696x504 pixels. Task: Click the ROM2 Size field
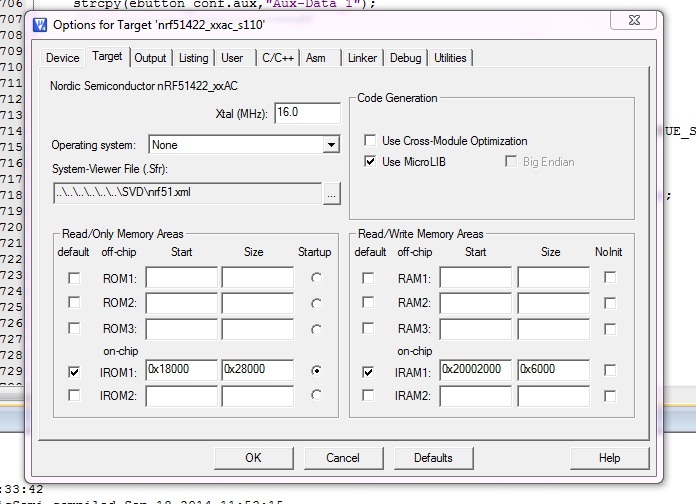(x=257, y=303)
